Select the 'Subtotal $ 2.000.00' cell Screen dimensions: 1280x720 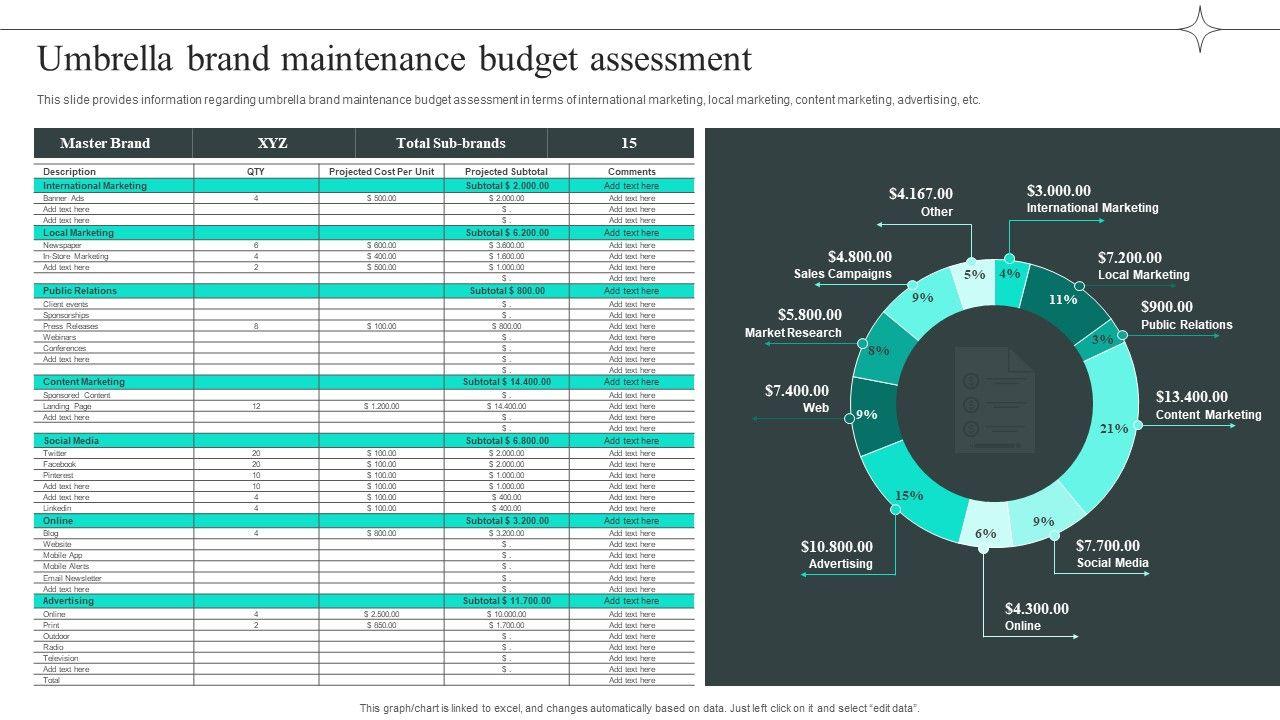point(507,186)
